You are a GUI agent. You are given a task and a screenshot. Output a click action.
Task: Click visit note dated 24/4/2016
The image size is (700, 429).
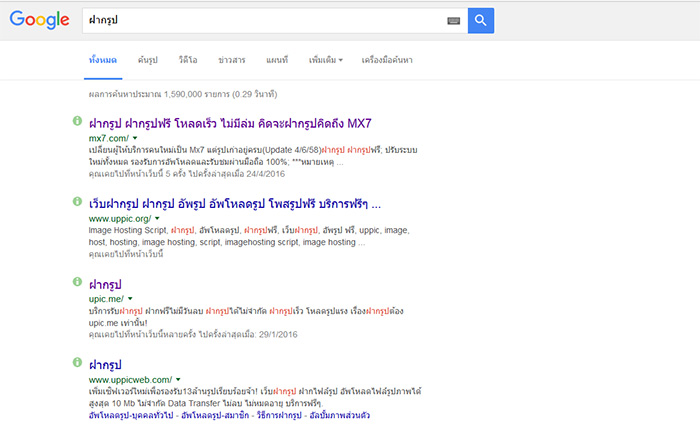coord(187,174)
